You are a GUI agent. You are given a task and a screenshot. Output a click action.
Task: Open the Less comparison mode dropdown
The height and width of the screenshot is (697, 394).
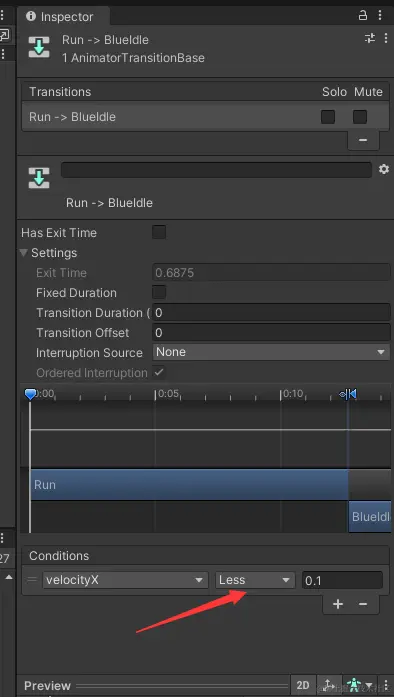[255, 580]
